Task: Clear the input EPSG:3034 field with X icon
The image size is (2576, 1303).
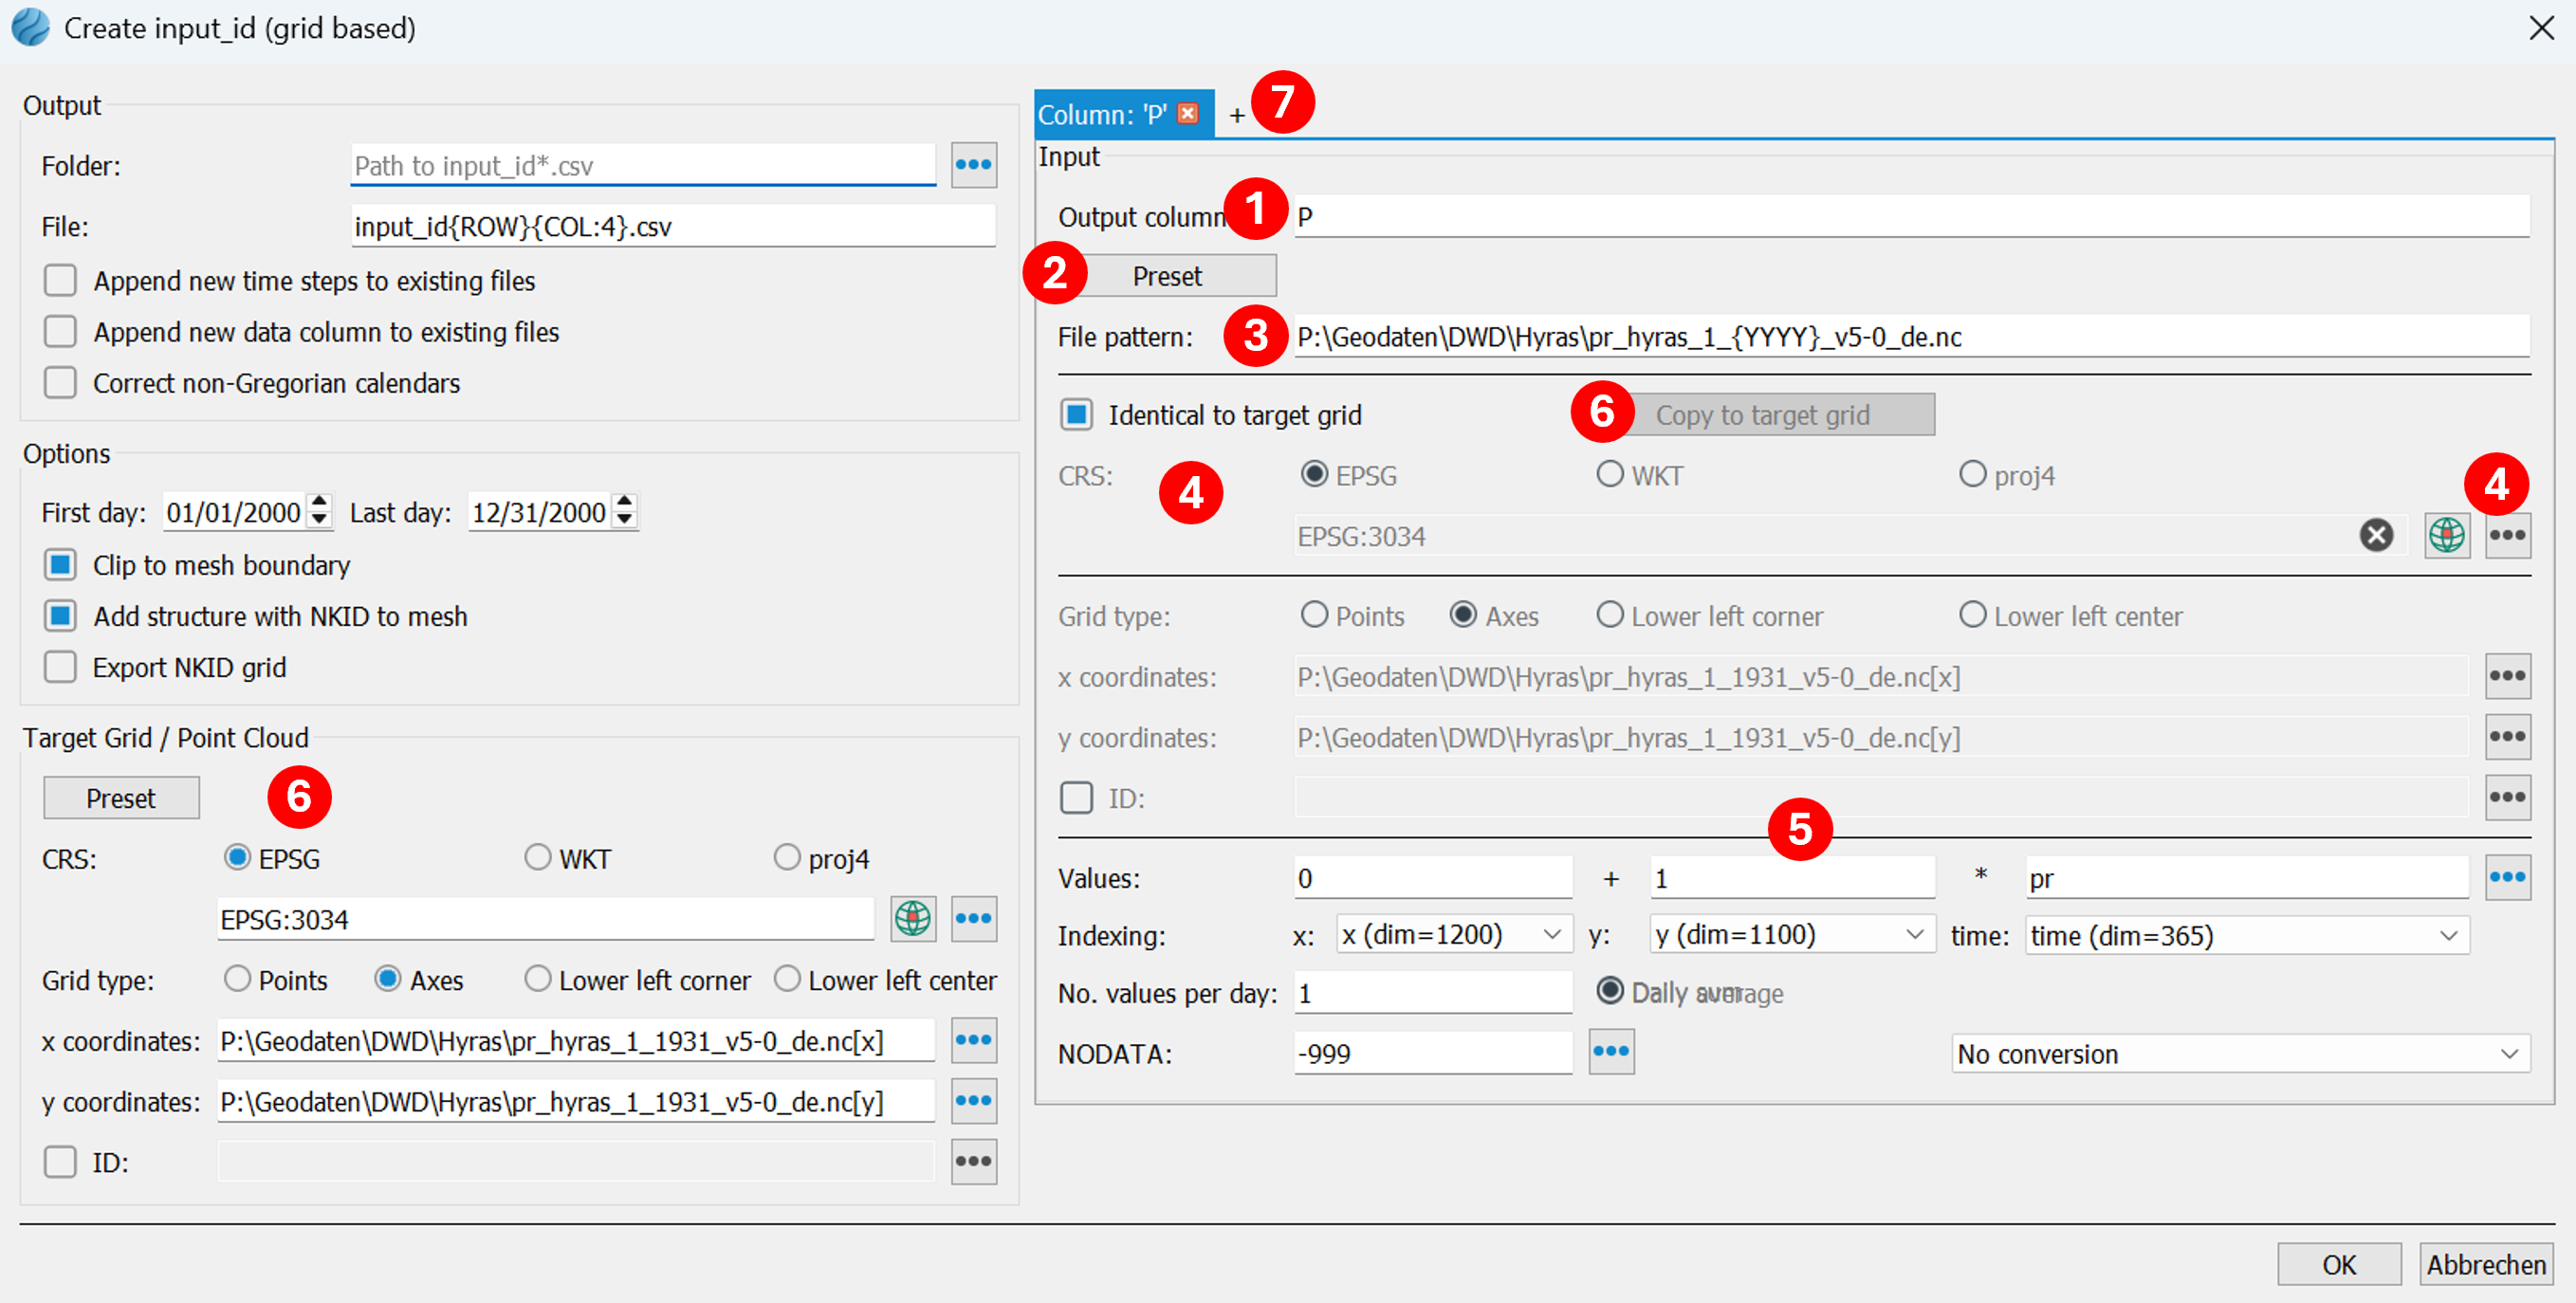Action: click(x=2376, y=536)
